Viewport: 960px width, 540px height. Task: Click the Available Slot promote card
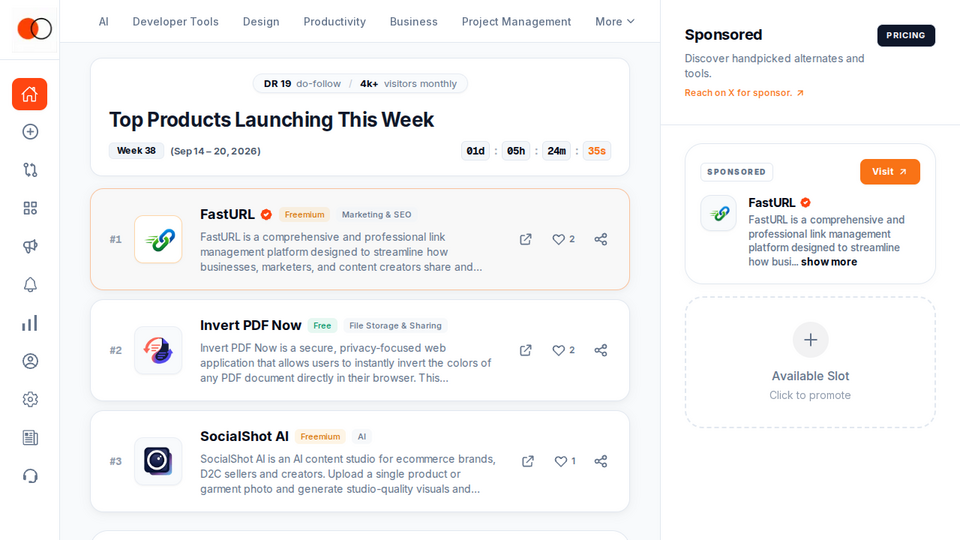pyautogui.click(x=810, y=362)
